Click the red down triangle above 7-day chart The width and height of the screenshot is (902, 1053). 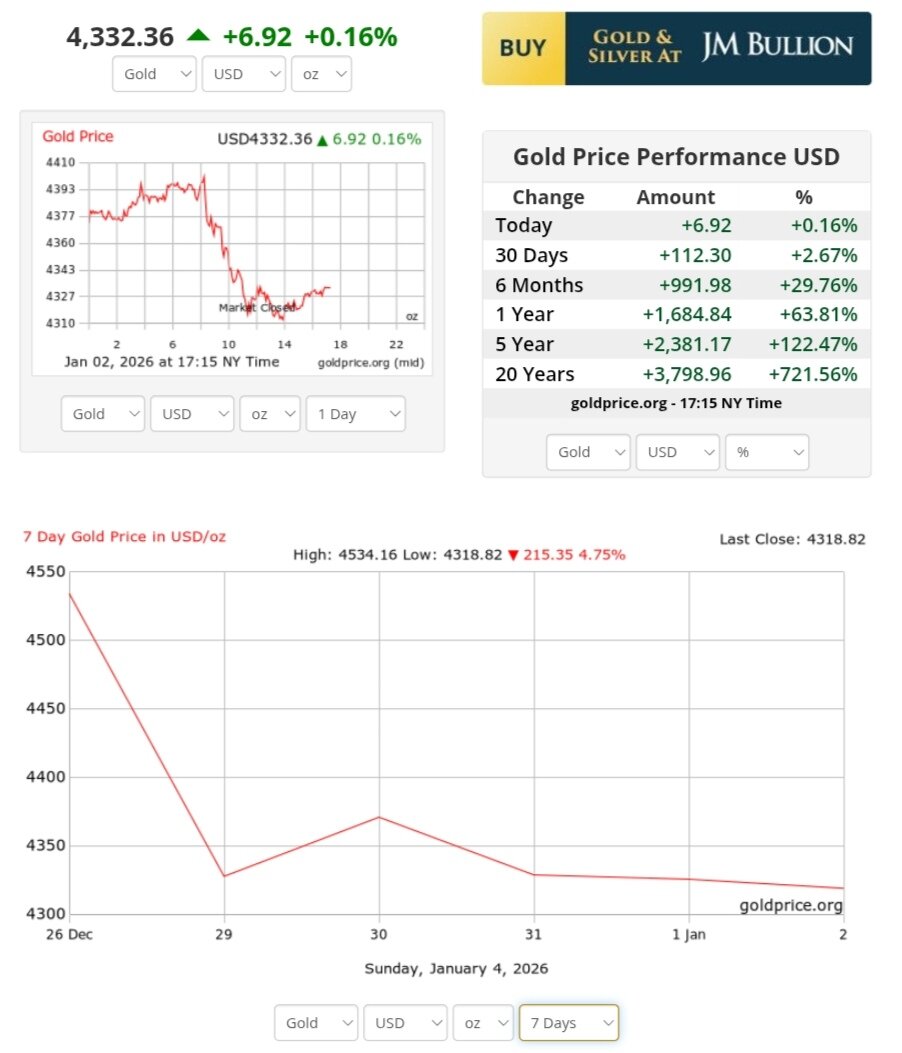coord(513,555)
